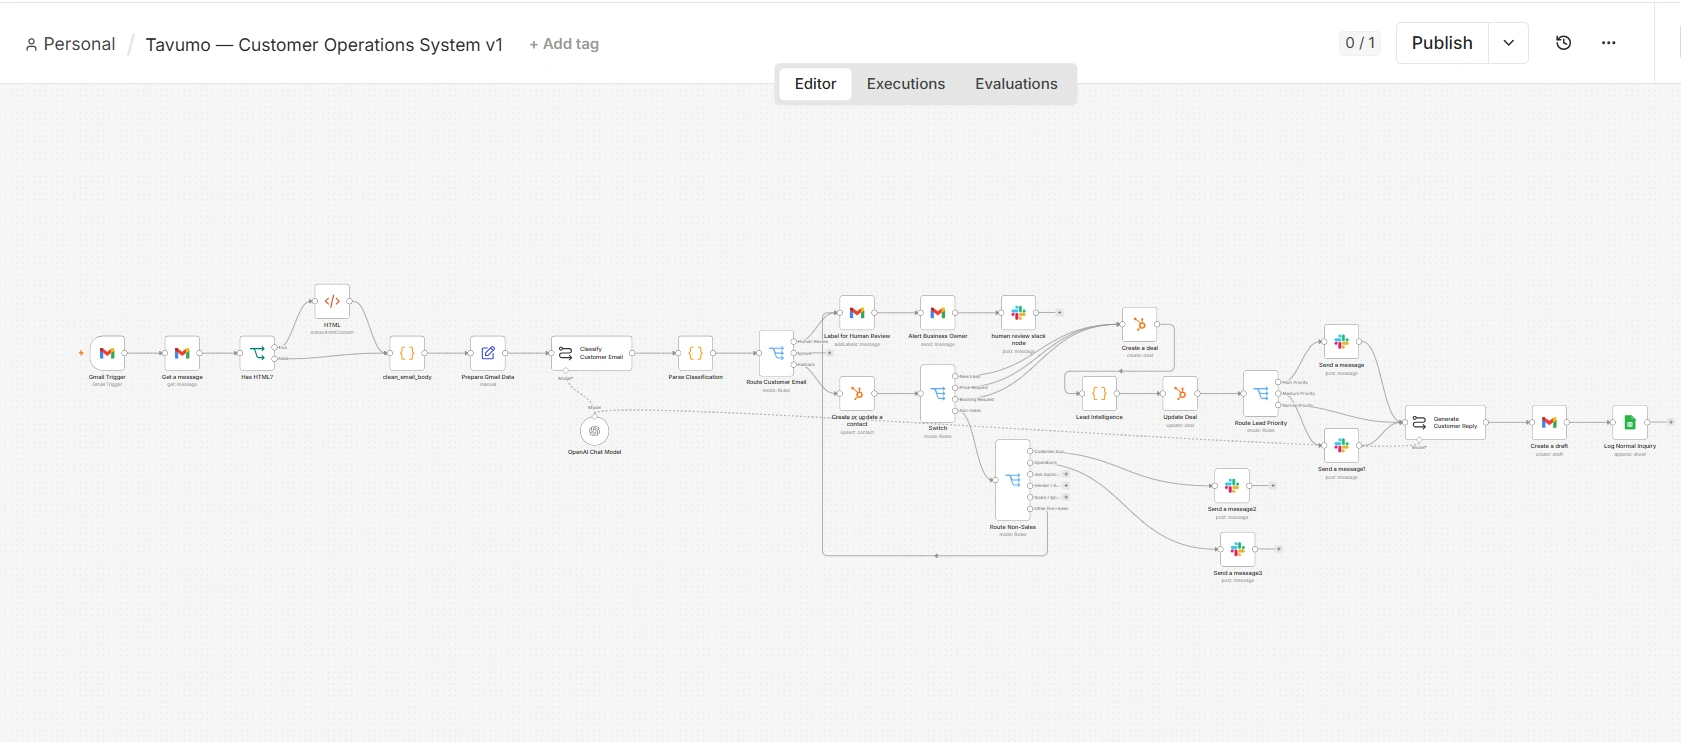Viewport: 1681px width, 742px height.
Task: Open the Alert Business Owner Gmail node
Action: [938, 313]
